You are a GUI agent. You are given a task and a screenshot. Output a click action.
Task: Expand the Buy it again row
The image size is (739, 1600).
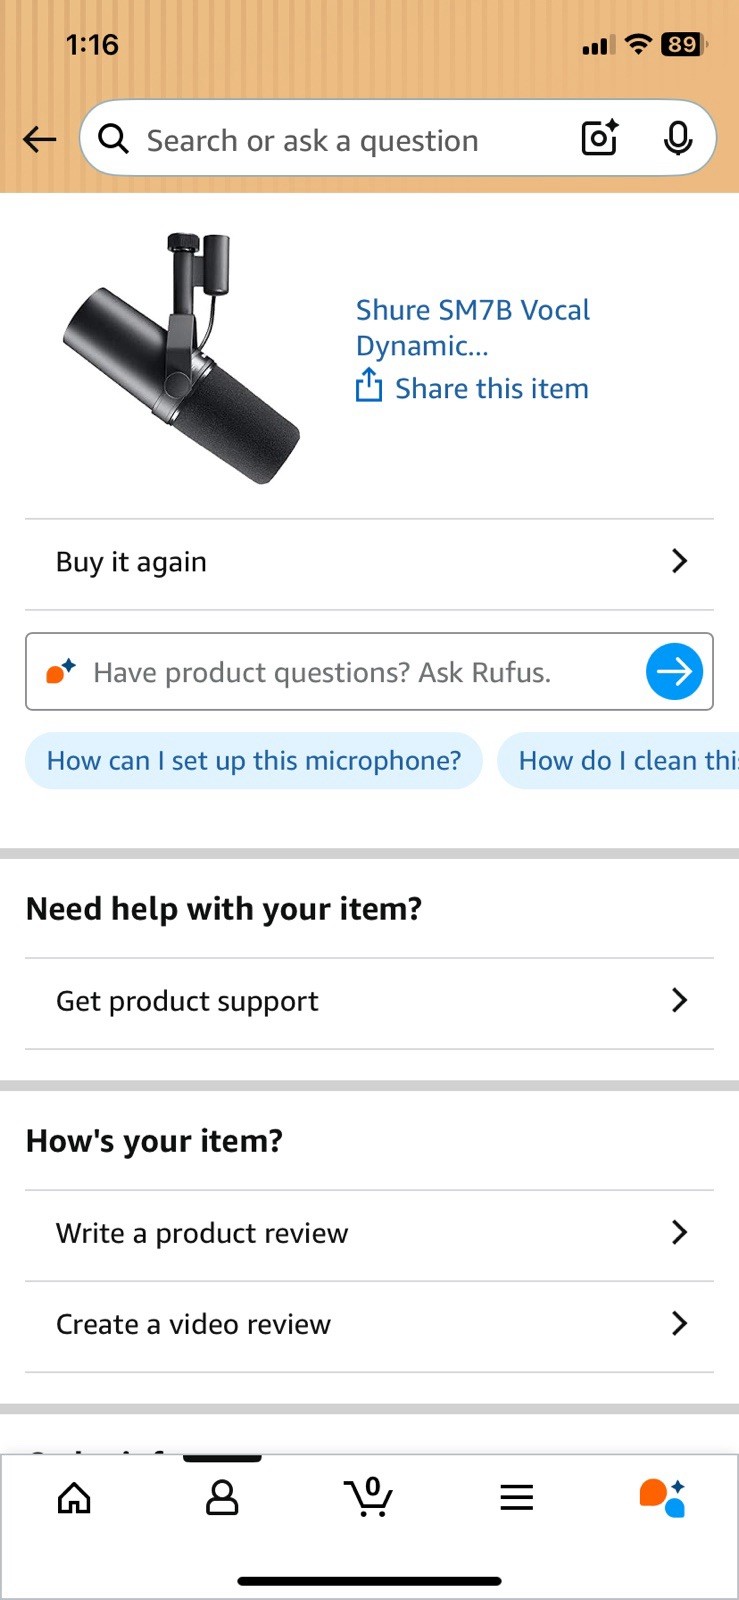tap(679, 561)
